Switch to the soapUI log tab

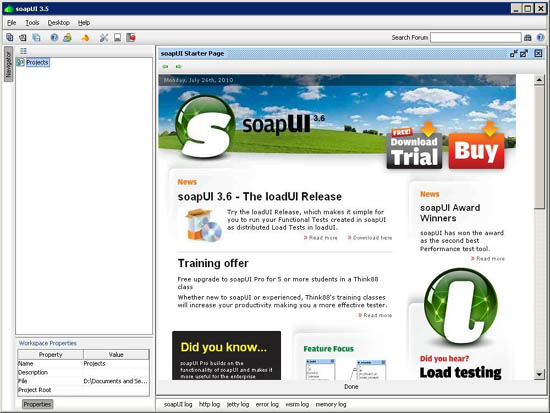point(178,404)
